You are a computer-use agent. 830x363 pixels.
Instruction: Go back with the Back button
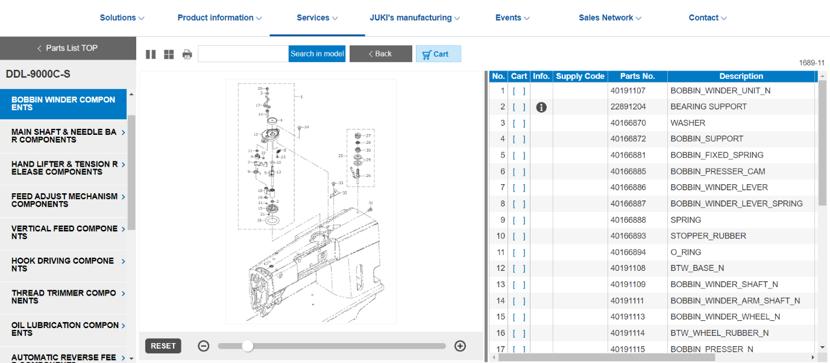point(381,54)
